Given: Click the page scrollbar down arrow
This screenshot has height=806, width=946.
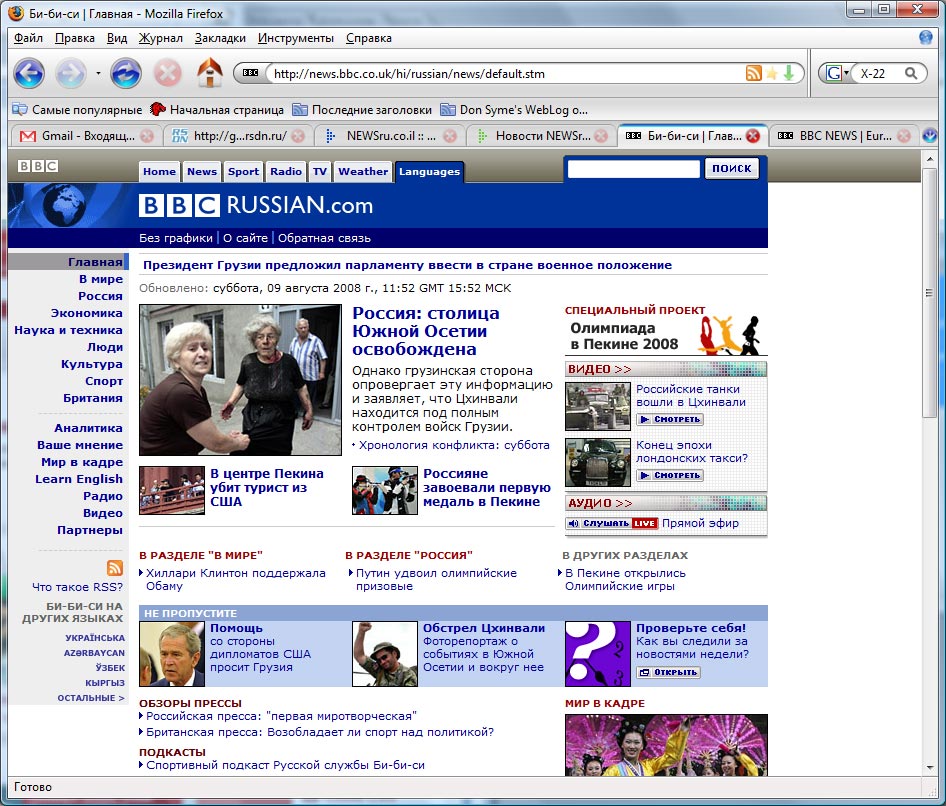Looking at the screenshot, I should (929, 767).
